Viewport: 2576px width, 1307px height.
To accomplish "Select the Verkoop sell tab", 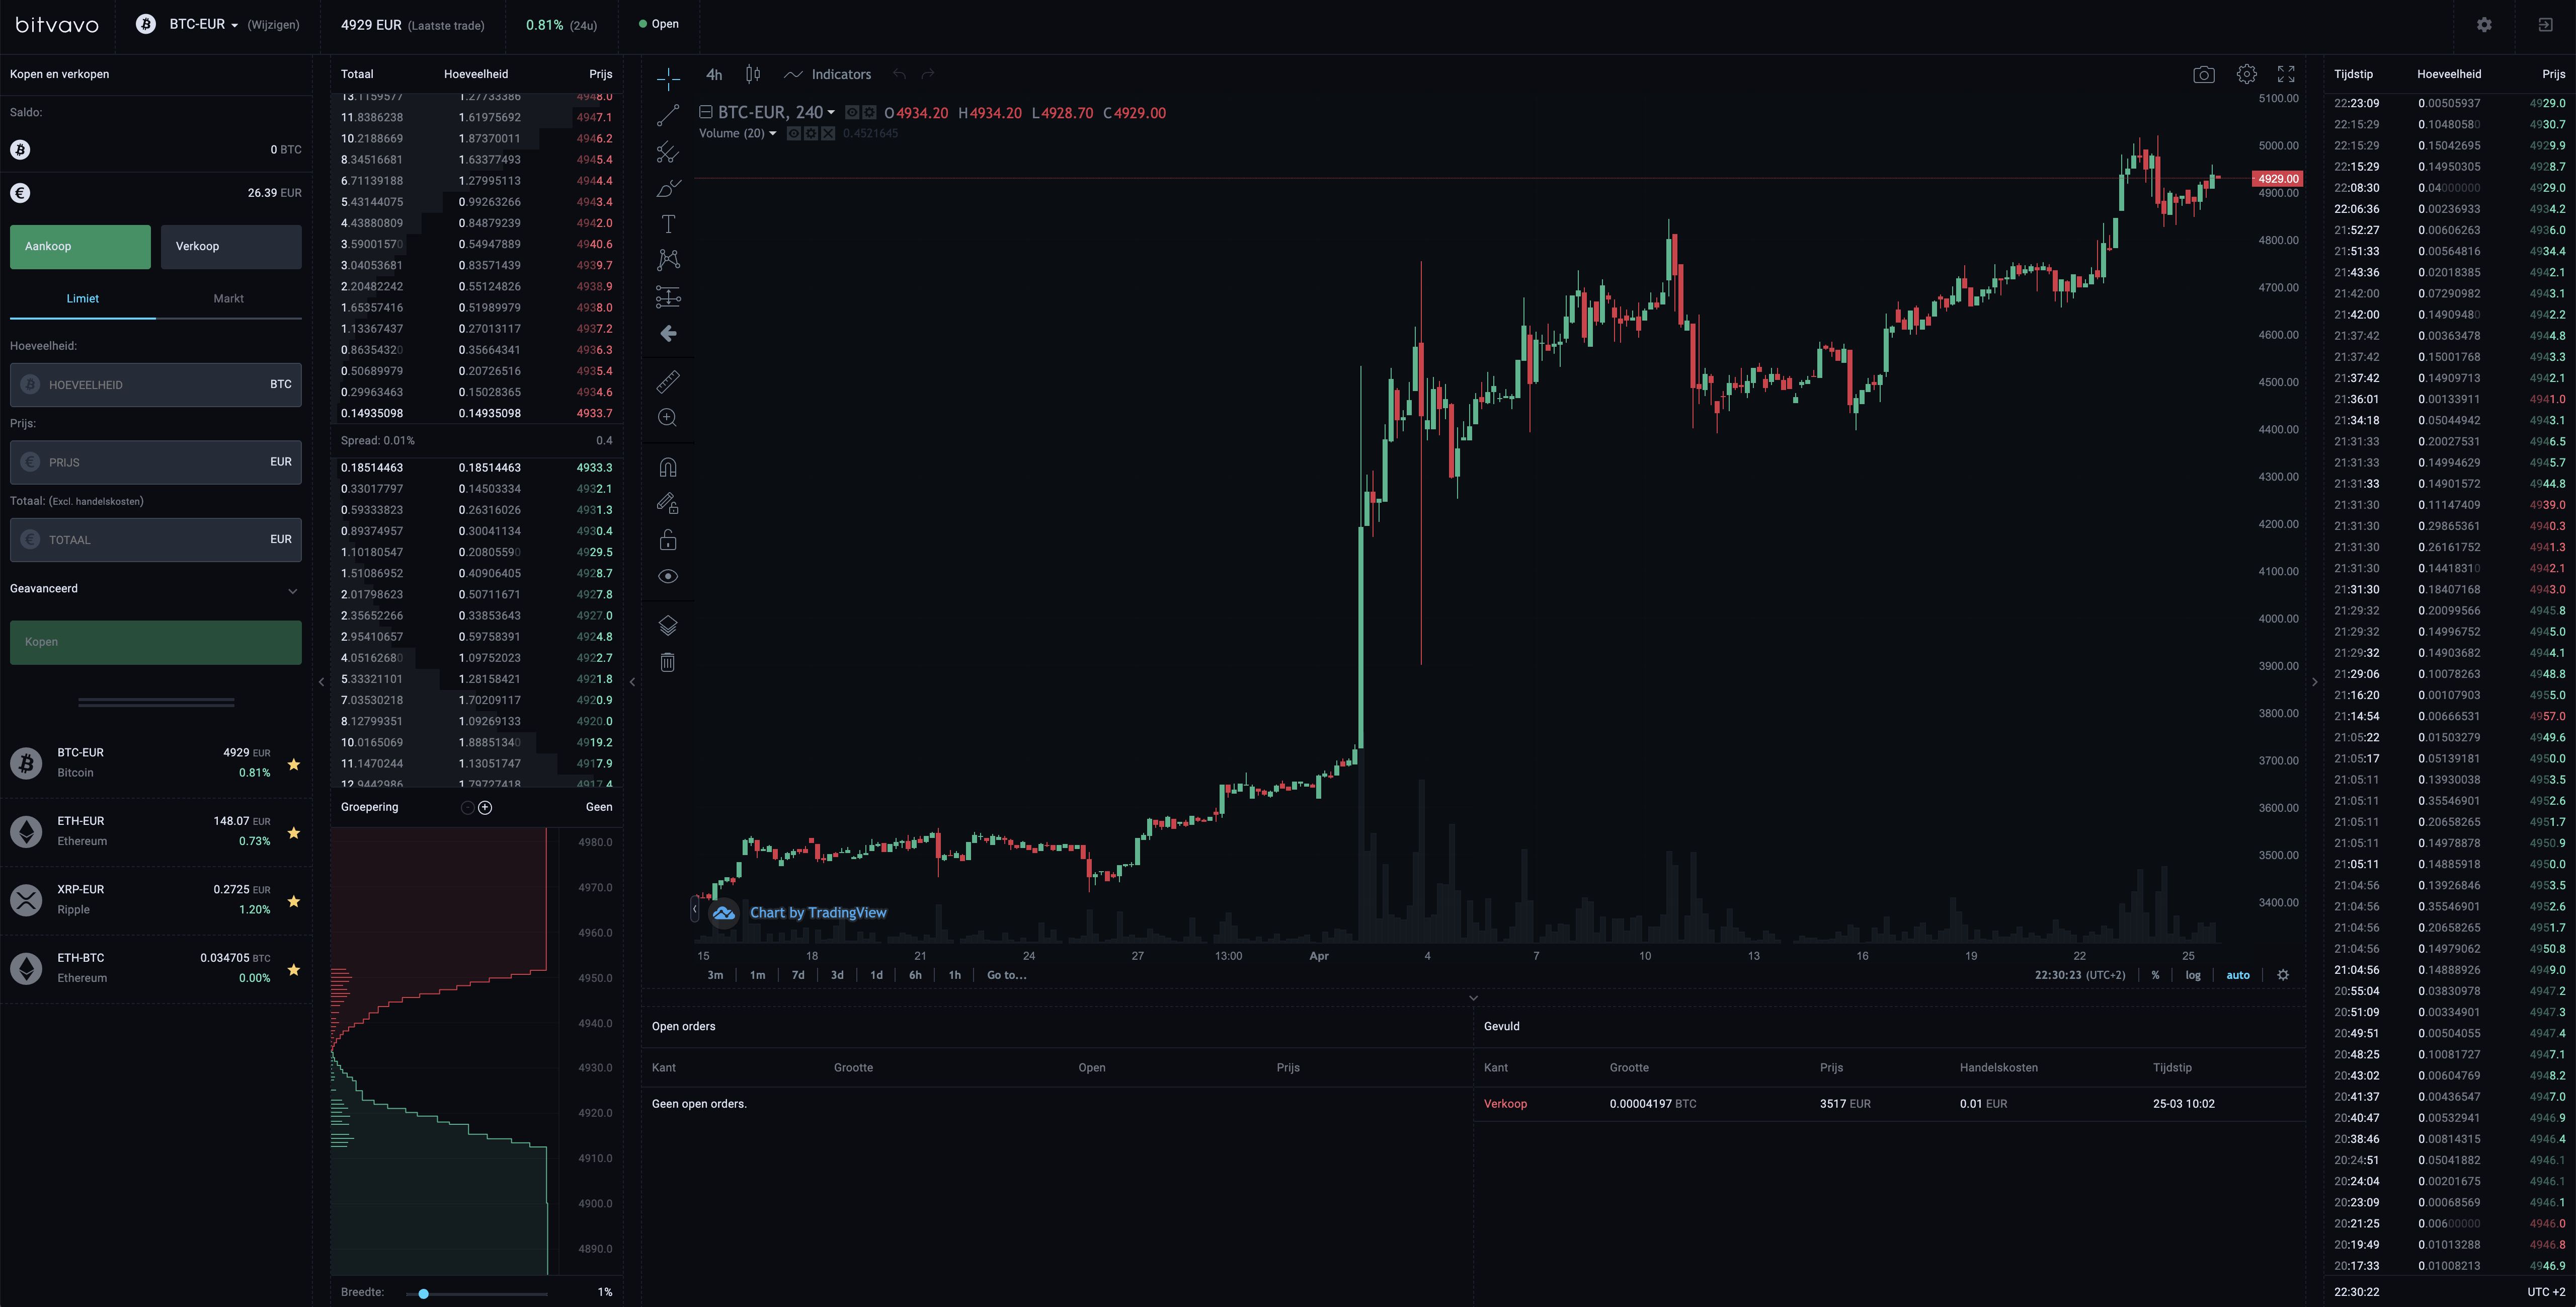I will click(231, 247).
